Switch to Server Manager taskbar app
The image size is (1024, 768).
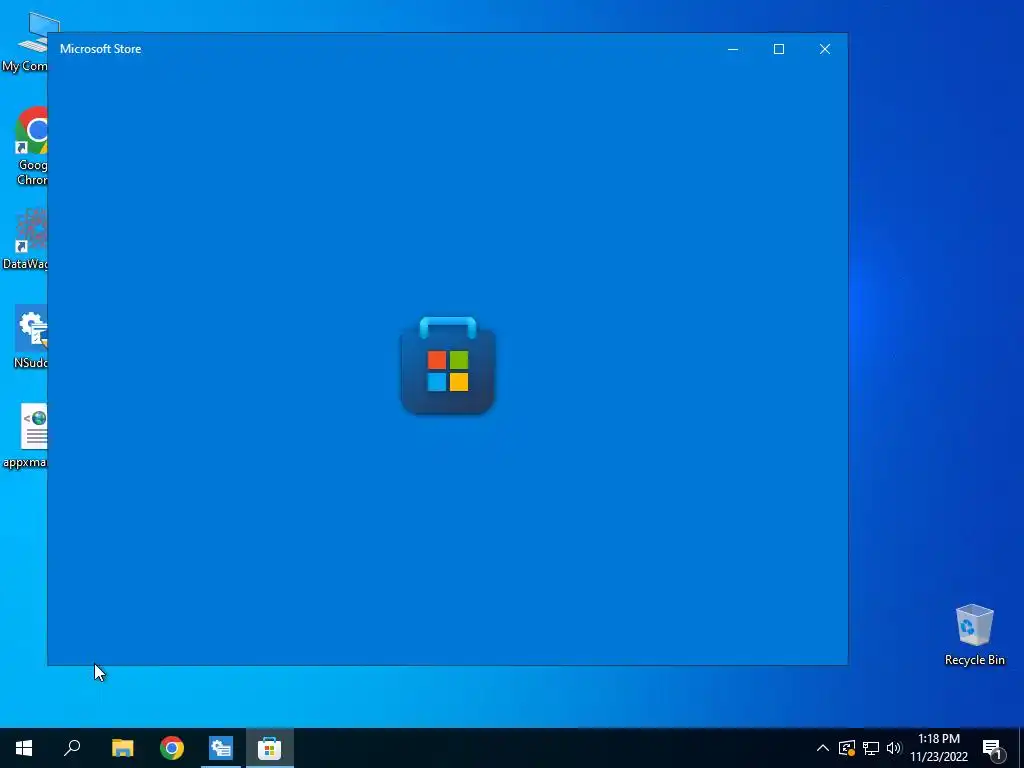click(221, 748)
